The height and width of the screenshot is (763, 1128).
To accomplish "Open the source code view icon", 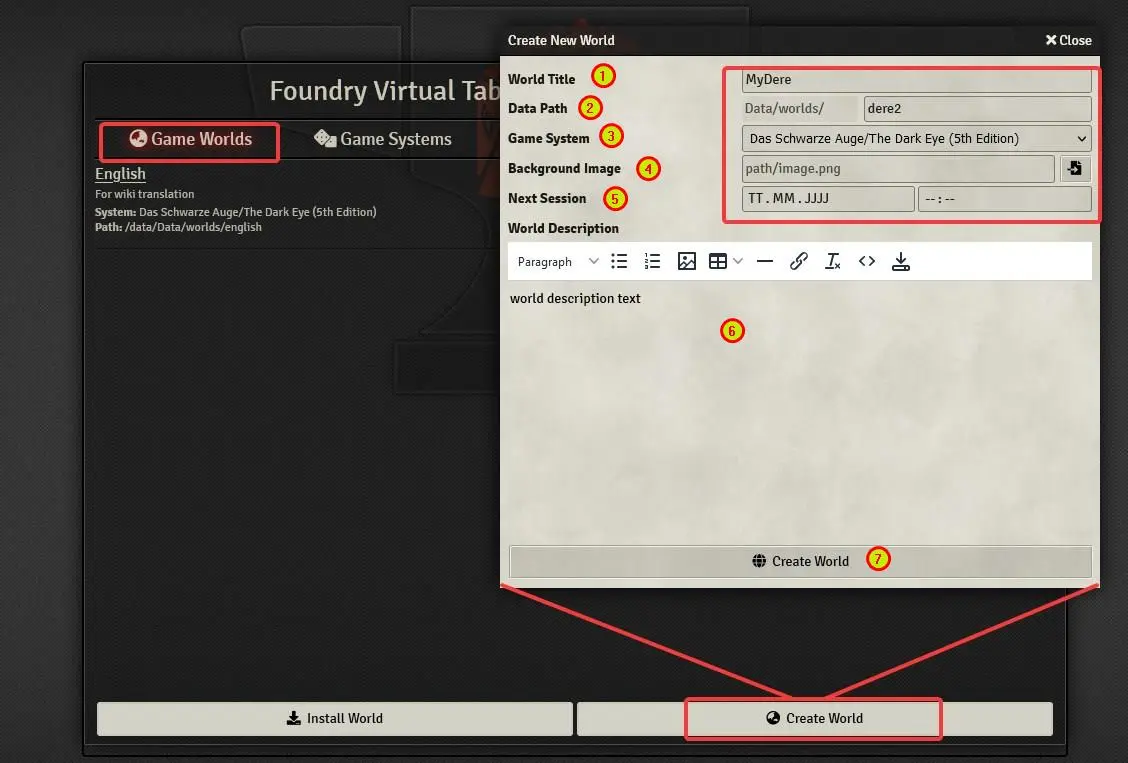I will click(x=867, y=261).
